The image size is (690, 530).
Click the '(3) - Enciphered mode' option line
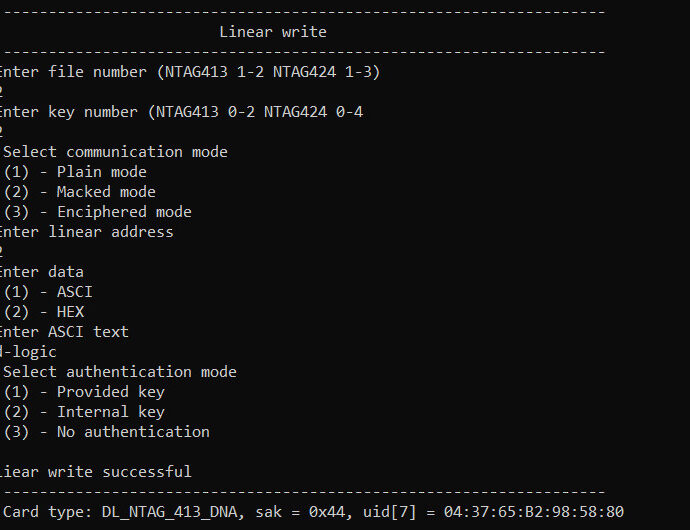pos(97,212)
